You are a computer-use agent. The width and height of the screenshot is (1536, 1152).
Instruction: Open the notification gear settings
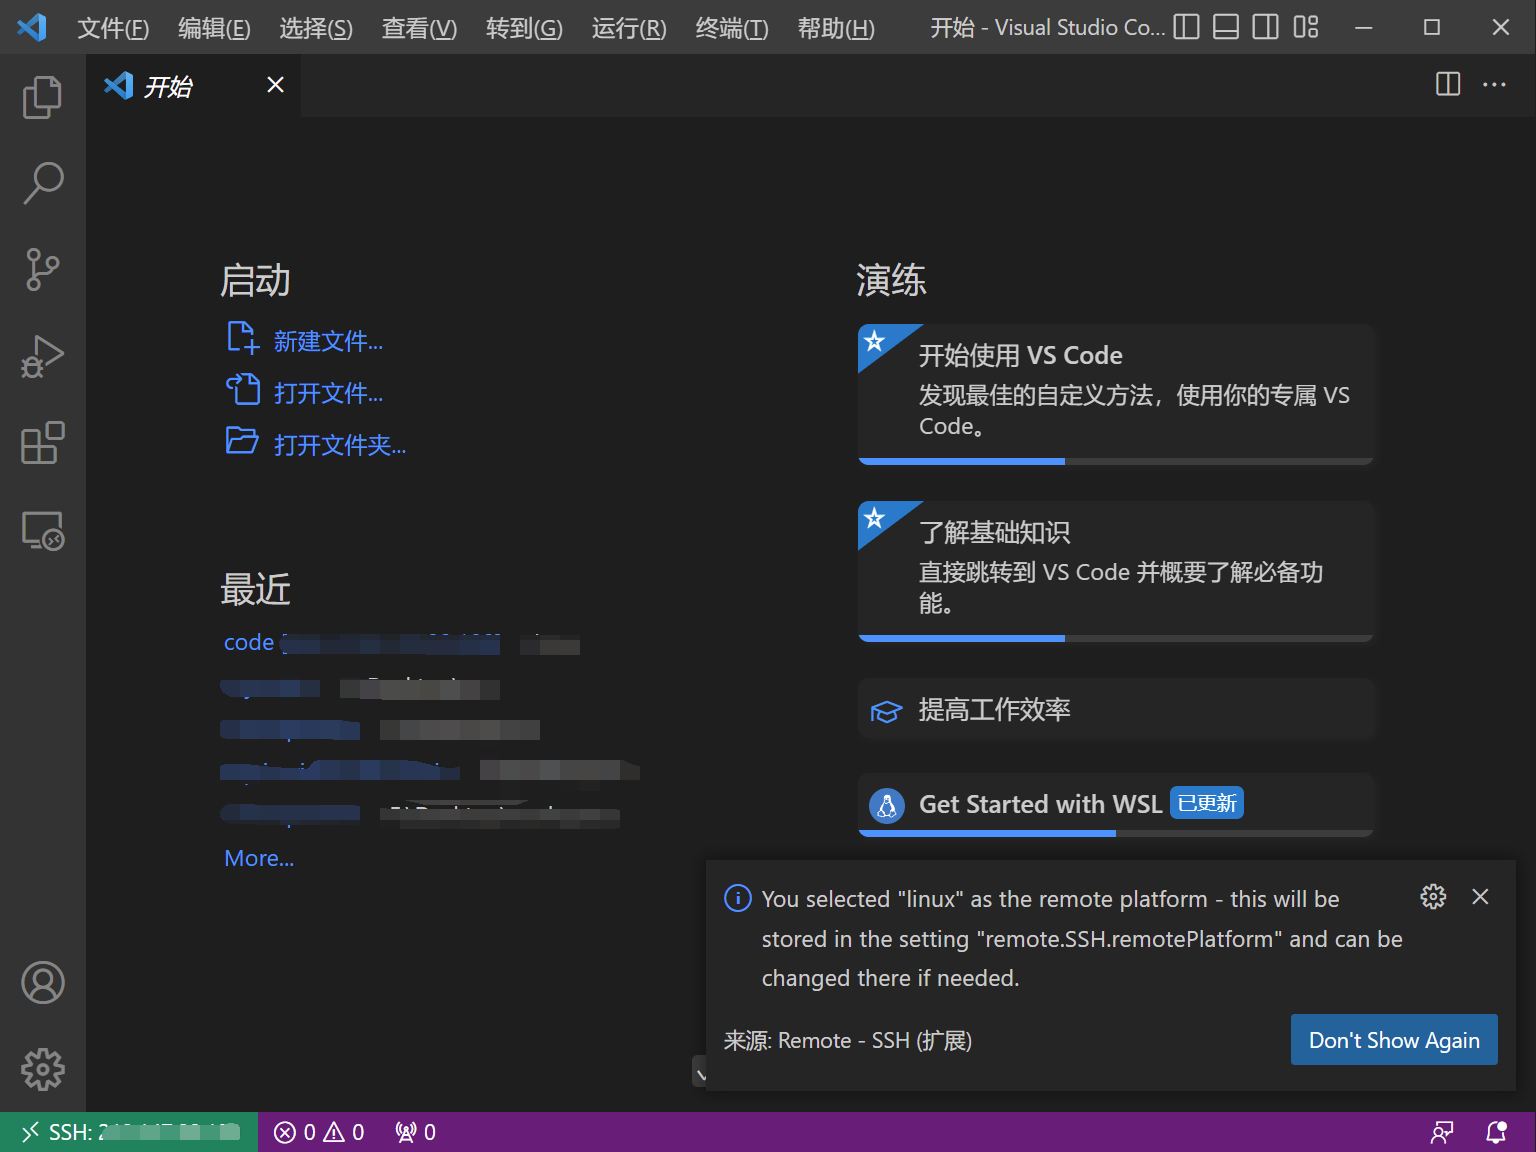pos(1433,896)
